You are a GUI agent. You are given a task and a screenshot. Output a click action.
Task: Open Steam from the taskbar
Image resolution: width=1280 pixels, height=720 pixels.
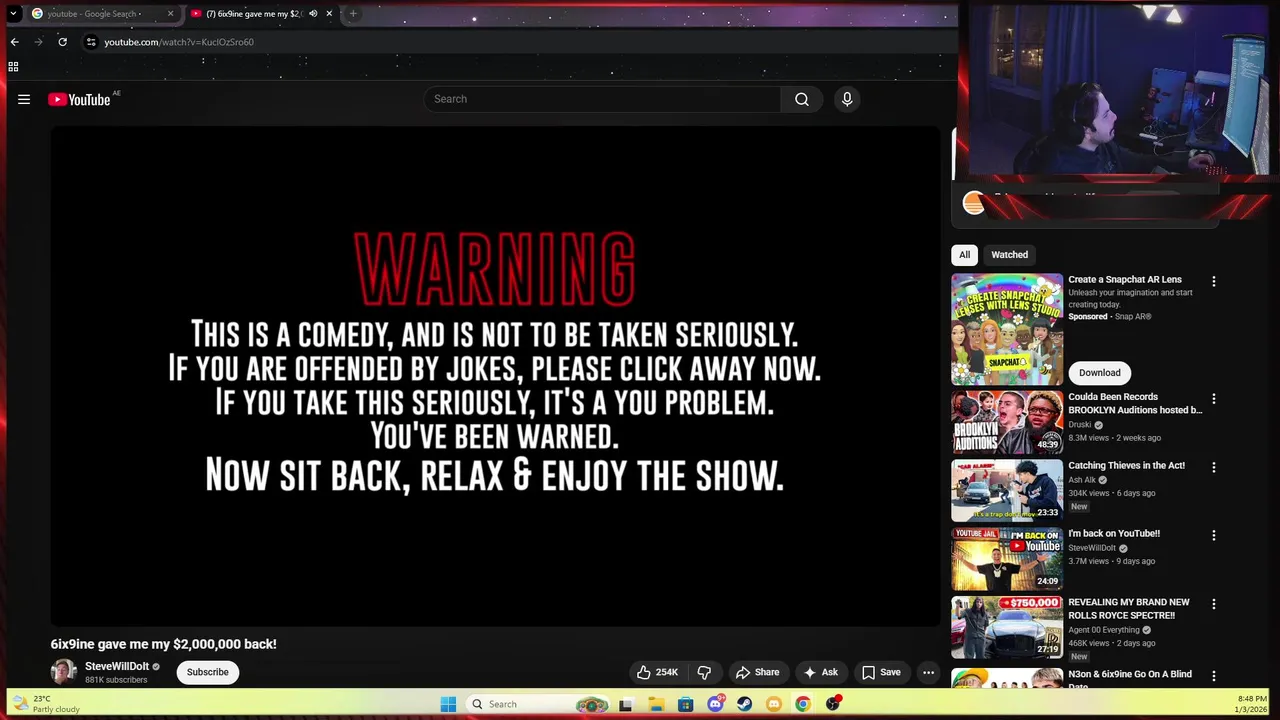744,704
